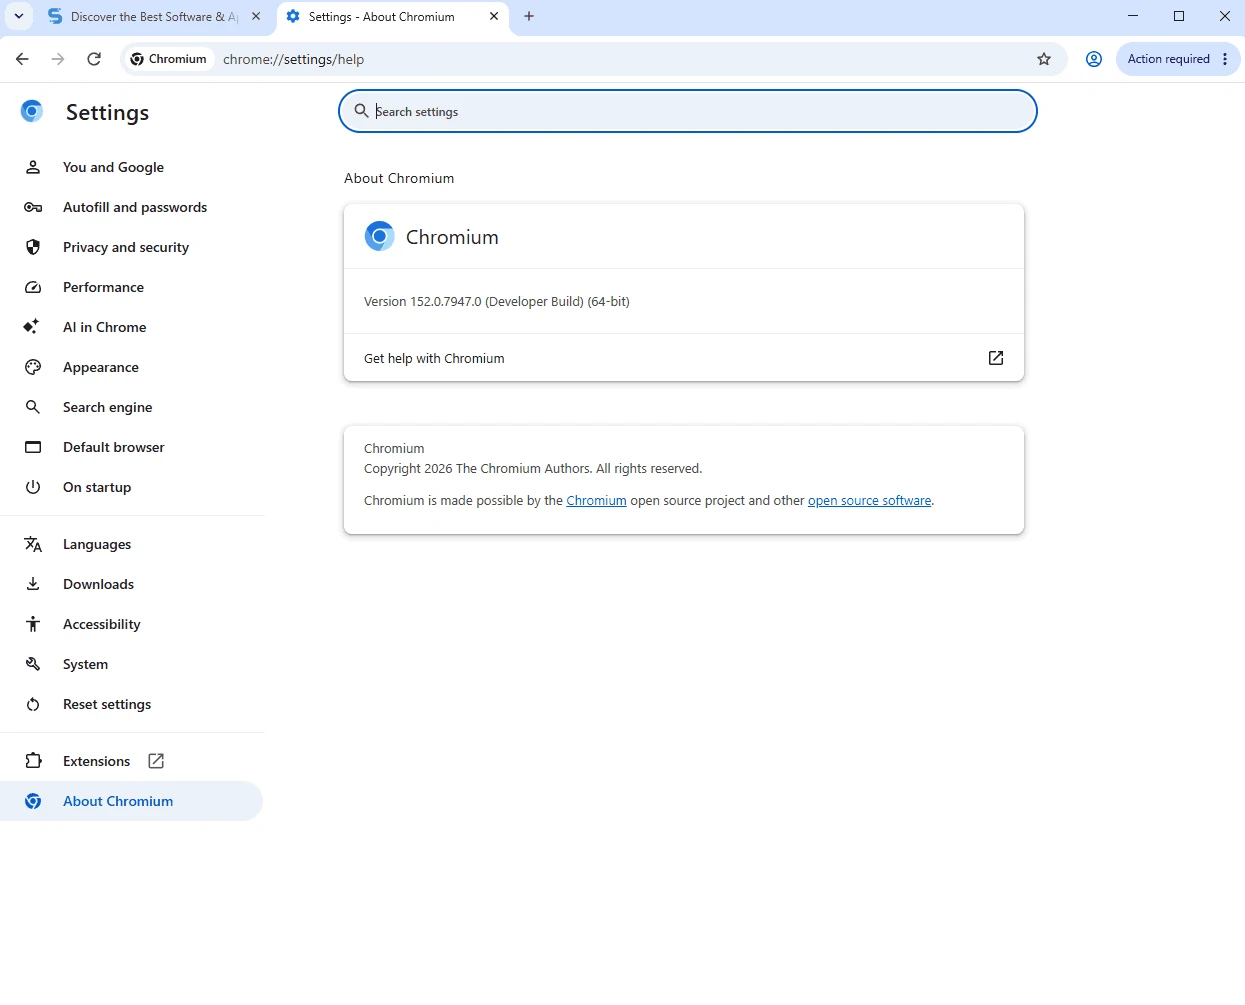Click the Downloads arrow icon
The image size is (1245, 1005).
coord(33,584)
